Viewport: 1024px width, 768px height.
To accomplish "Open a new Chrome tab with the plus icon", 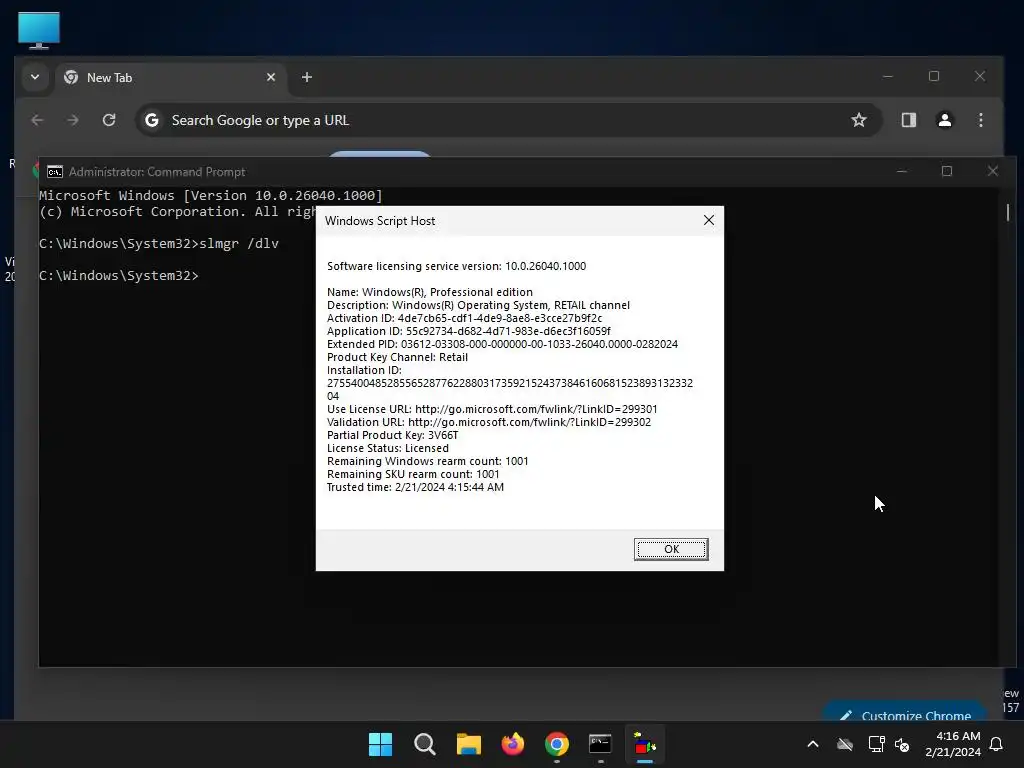I will [x=307, y=77].
